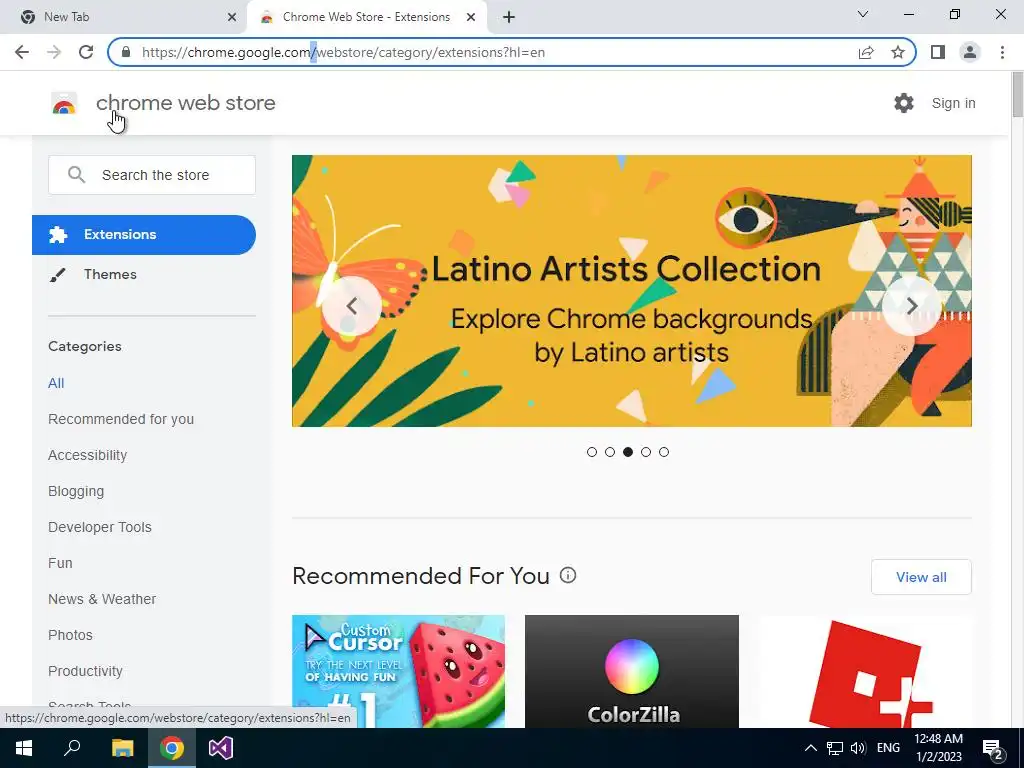This screenshot has width=1024, height=768.
Task: Open the tab search dropdown arrow
Action: point(863,14)
